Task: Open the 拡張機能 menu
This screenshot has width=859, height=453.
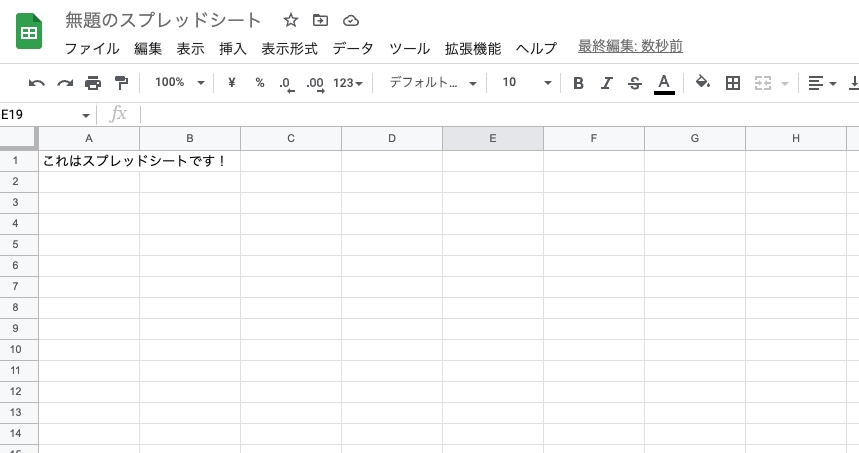Action: [x=473, y=48]
